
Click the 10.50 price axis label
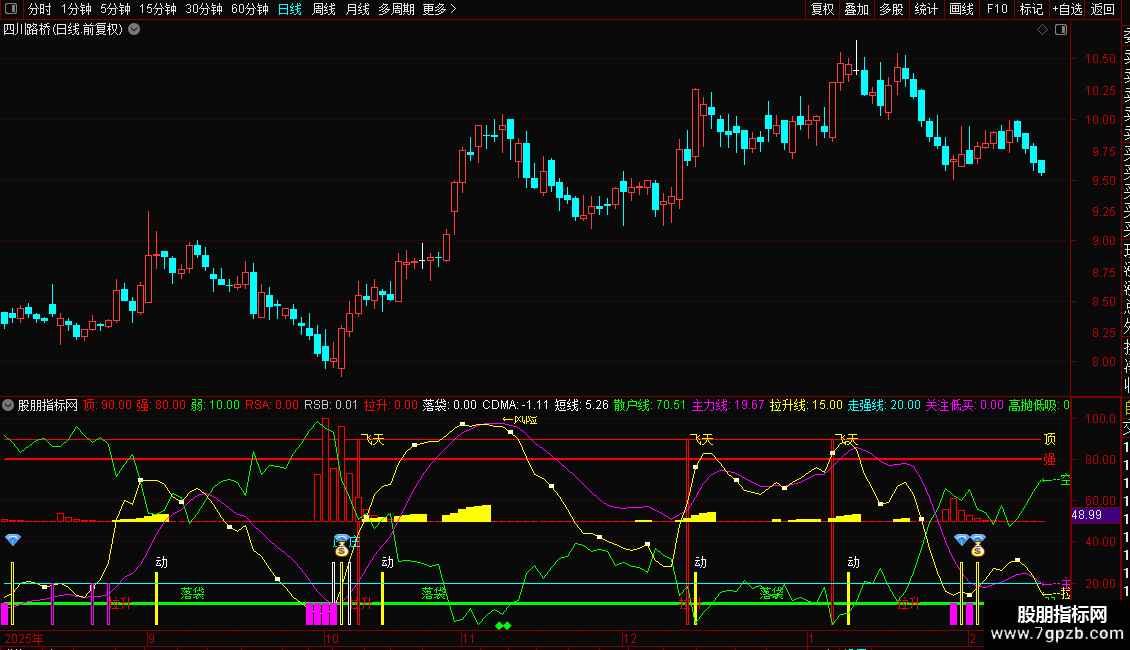(1100, 59)
